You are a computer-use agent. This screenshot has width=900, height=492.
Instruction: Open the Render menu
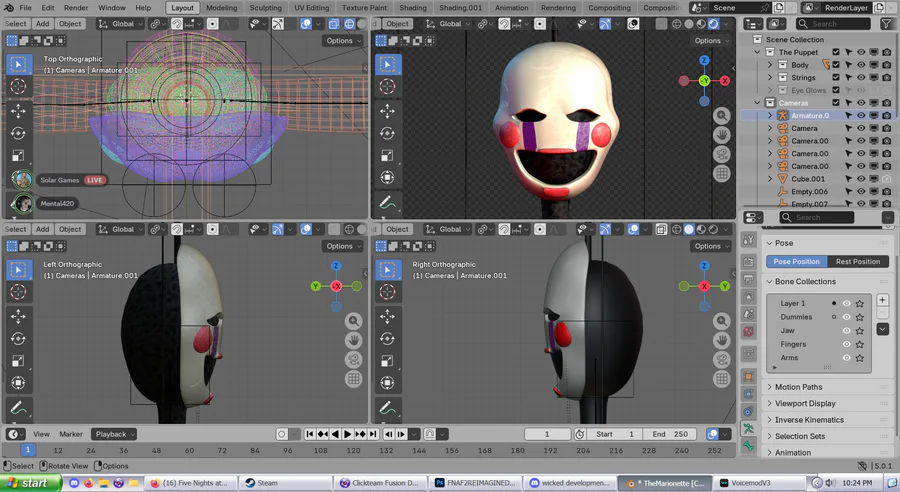pyautogui.click(x=76, y=8)
